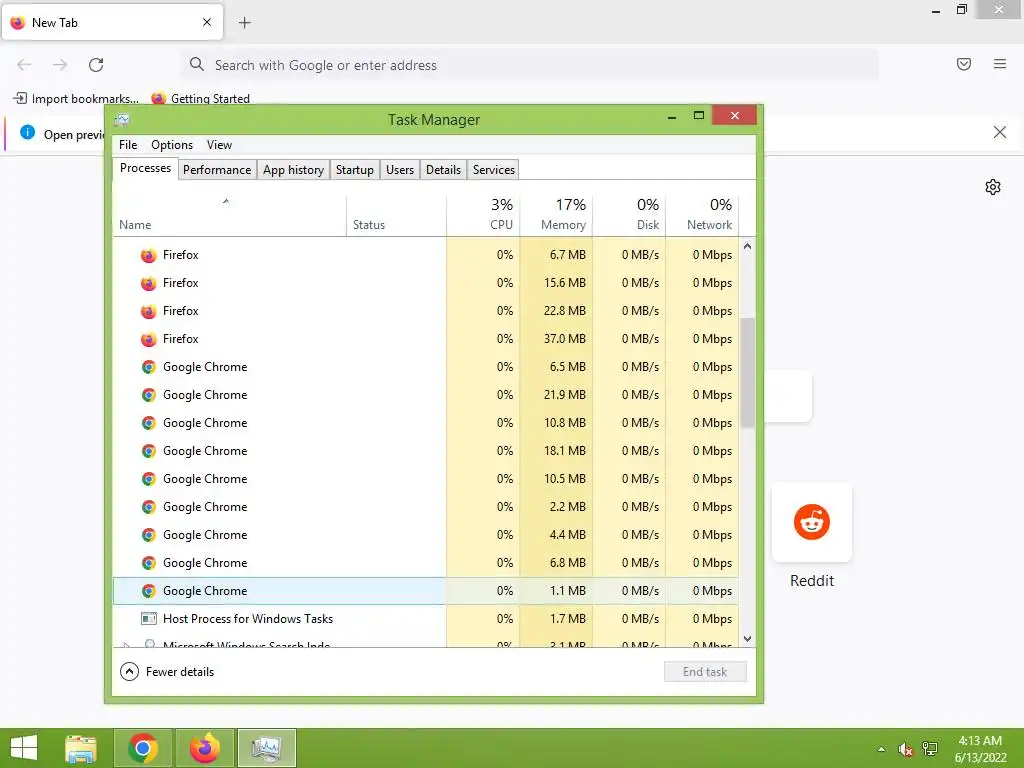1024x768 pixels.
Task: Open Windows Start button
Action: [24, 748]
